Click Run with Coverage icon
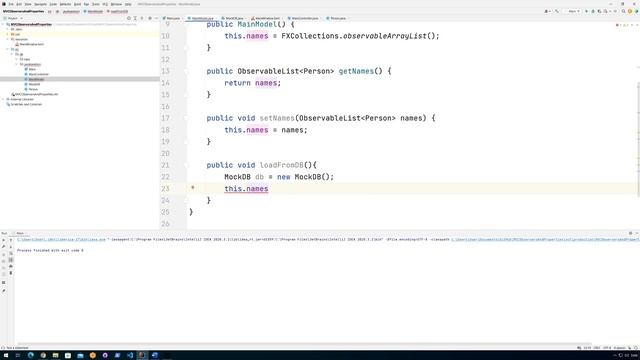The image size is (640, 360). tap(599, 11)
